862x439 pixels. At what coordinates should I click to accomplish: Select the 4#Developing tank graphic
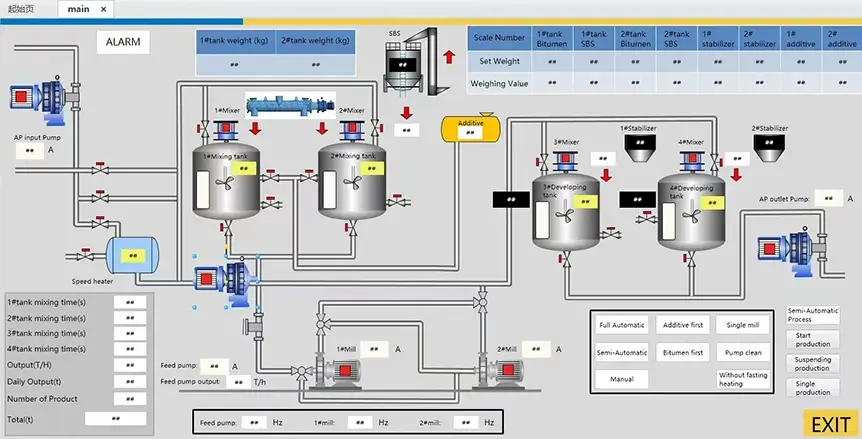[x=691, y=210]
